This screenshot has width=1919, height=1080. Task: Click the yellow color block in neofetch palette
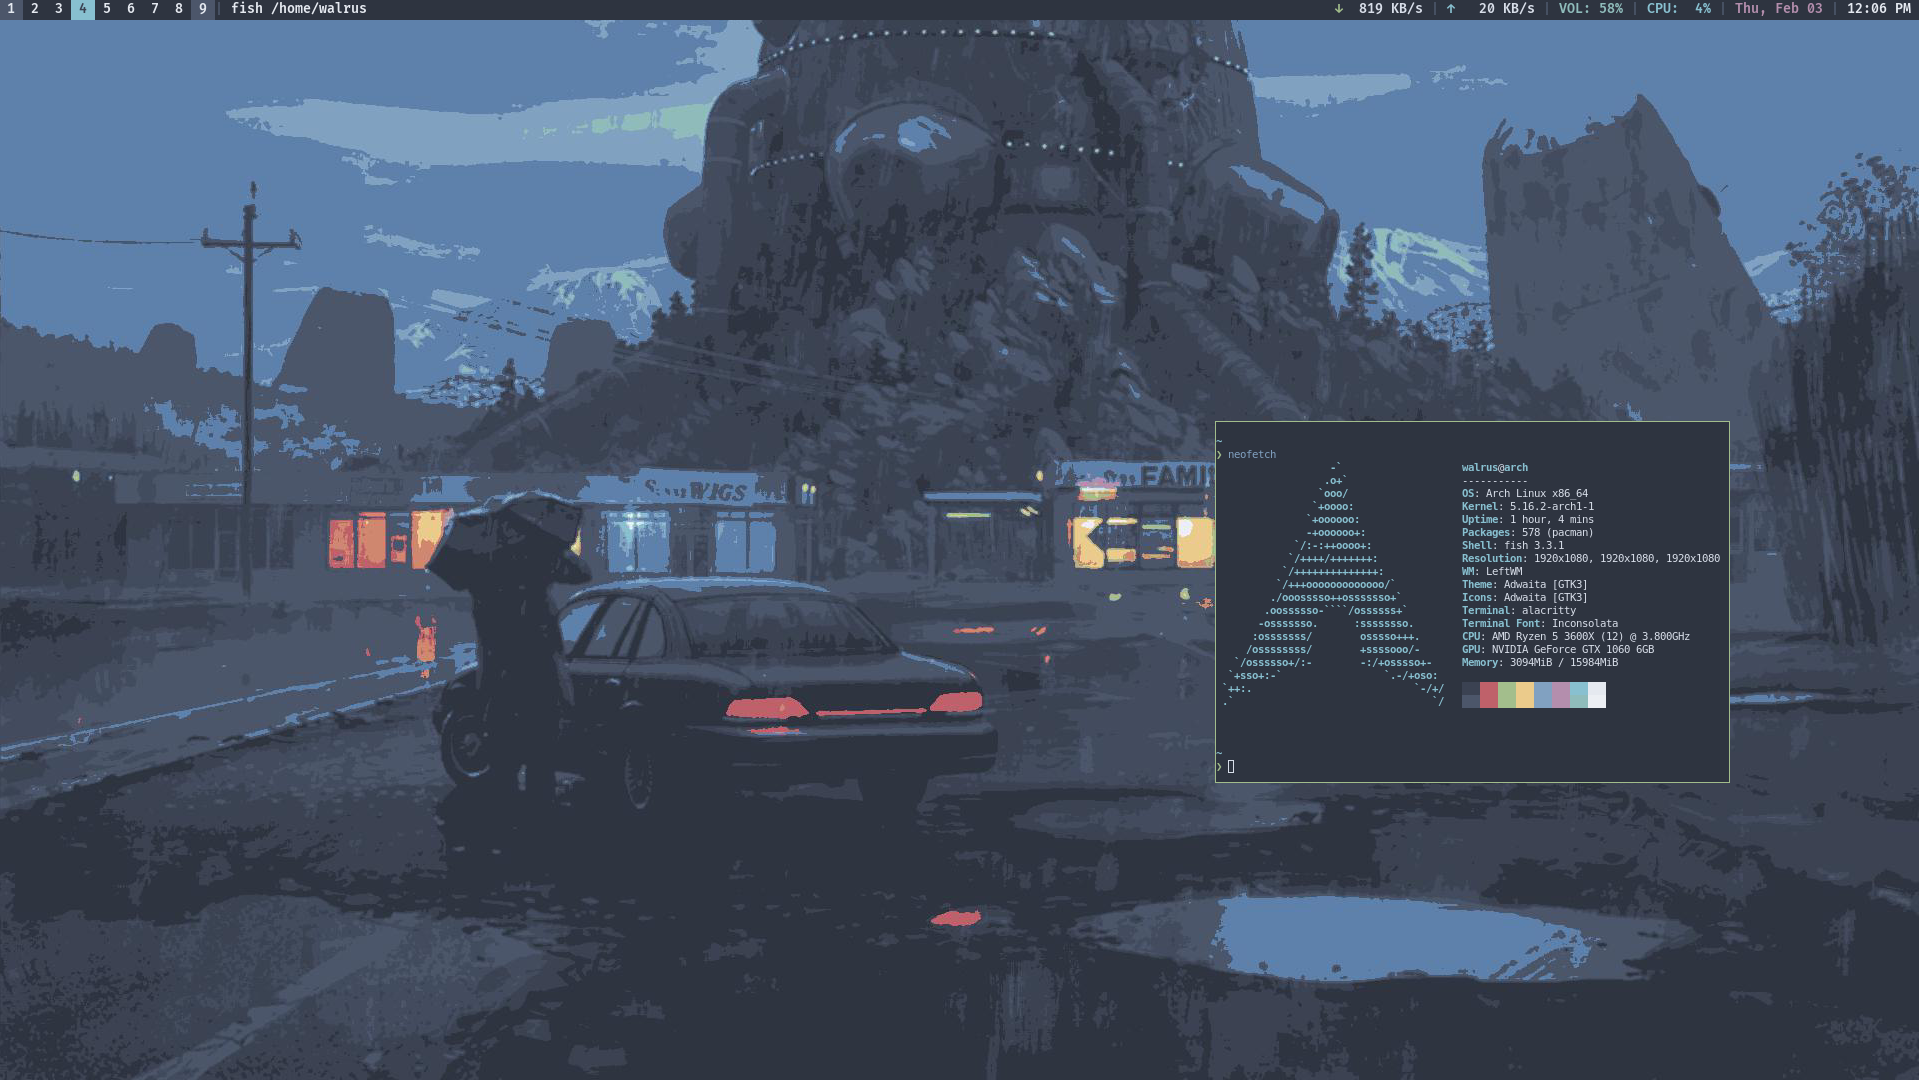click(x=1525, y=695)
